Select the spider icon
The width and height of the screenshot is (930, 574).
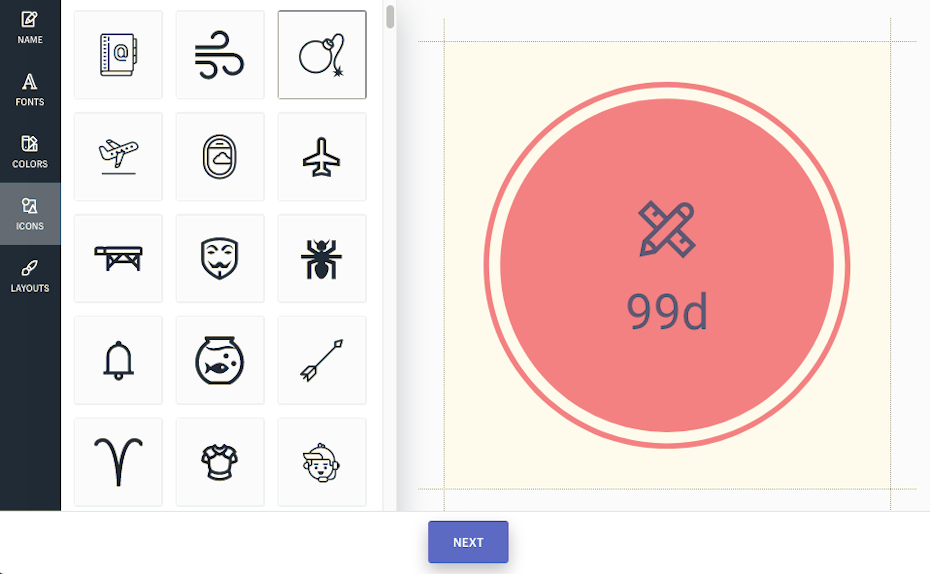tap(322, 259)
